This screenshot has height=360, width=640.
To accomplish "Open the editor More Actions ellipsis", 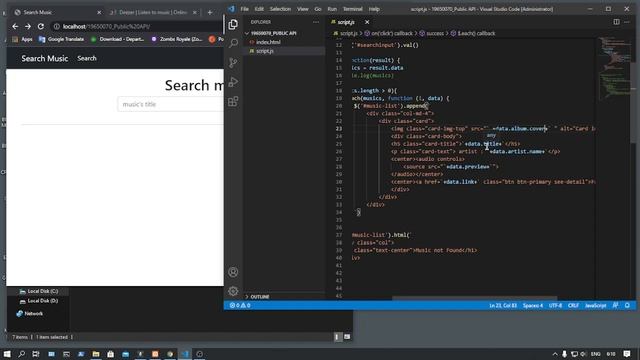I will point(627,22).
